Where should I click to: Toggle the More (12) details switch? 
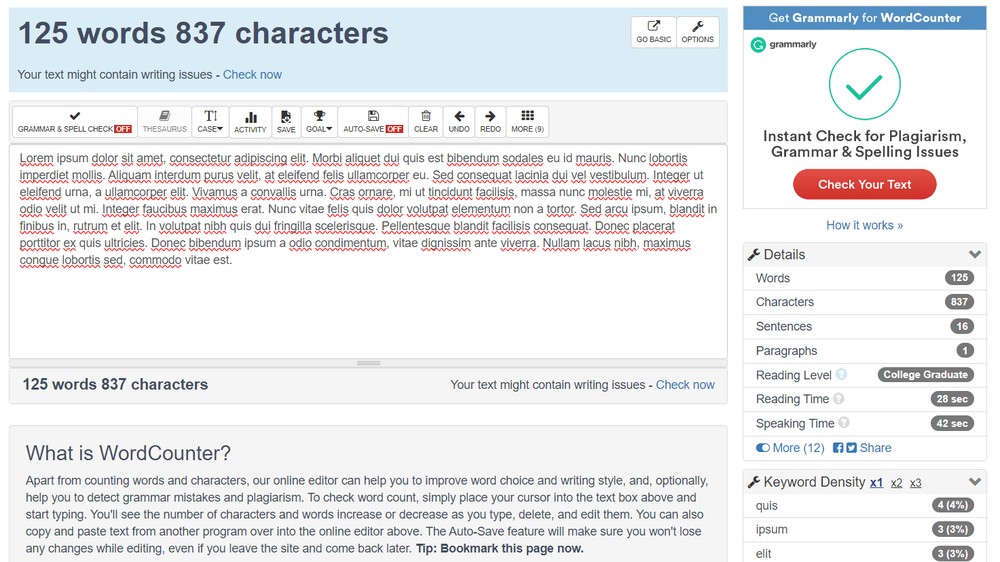point(790,448)
